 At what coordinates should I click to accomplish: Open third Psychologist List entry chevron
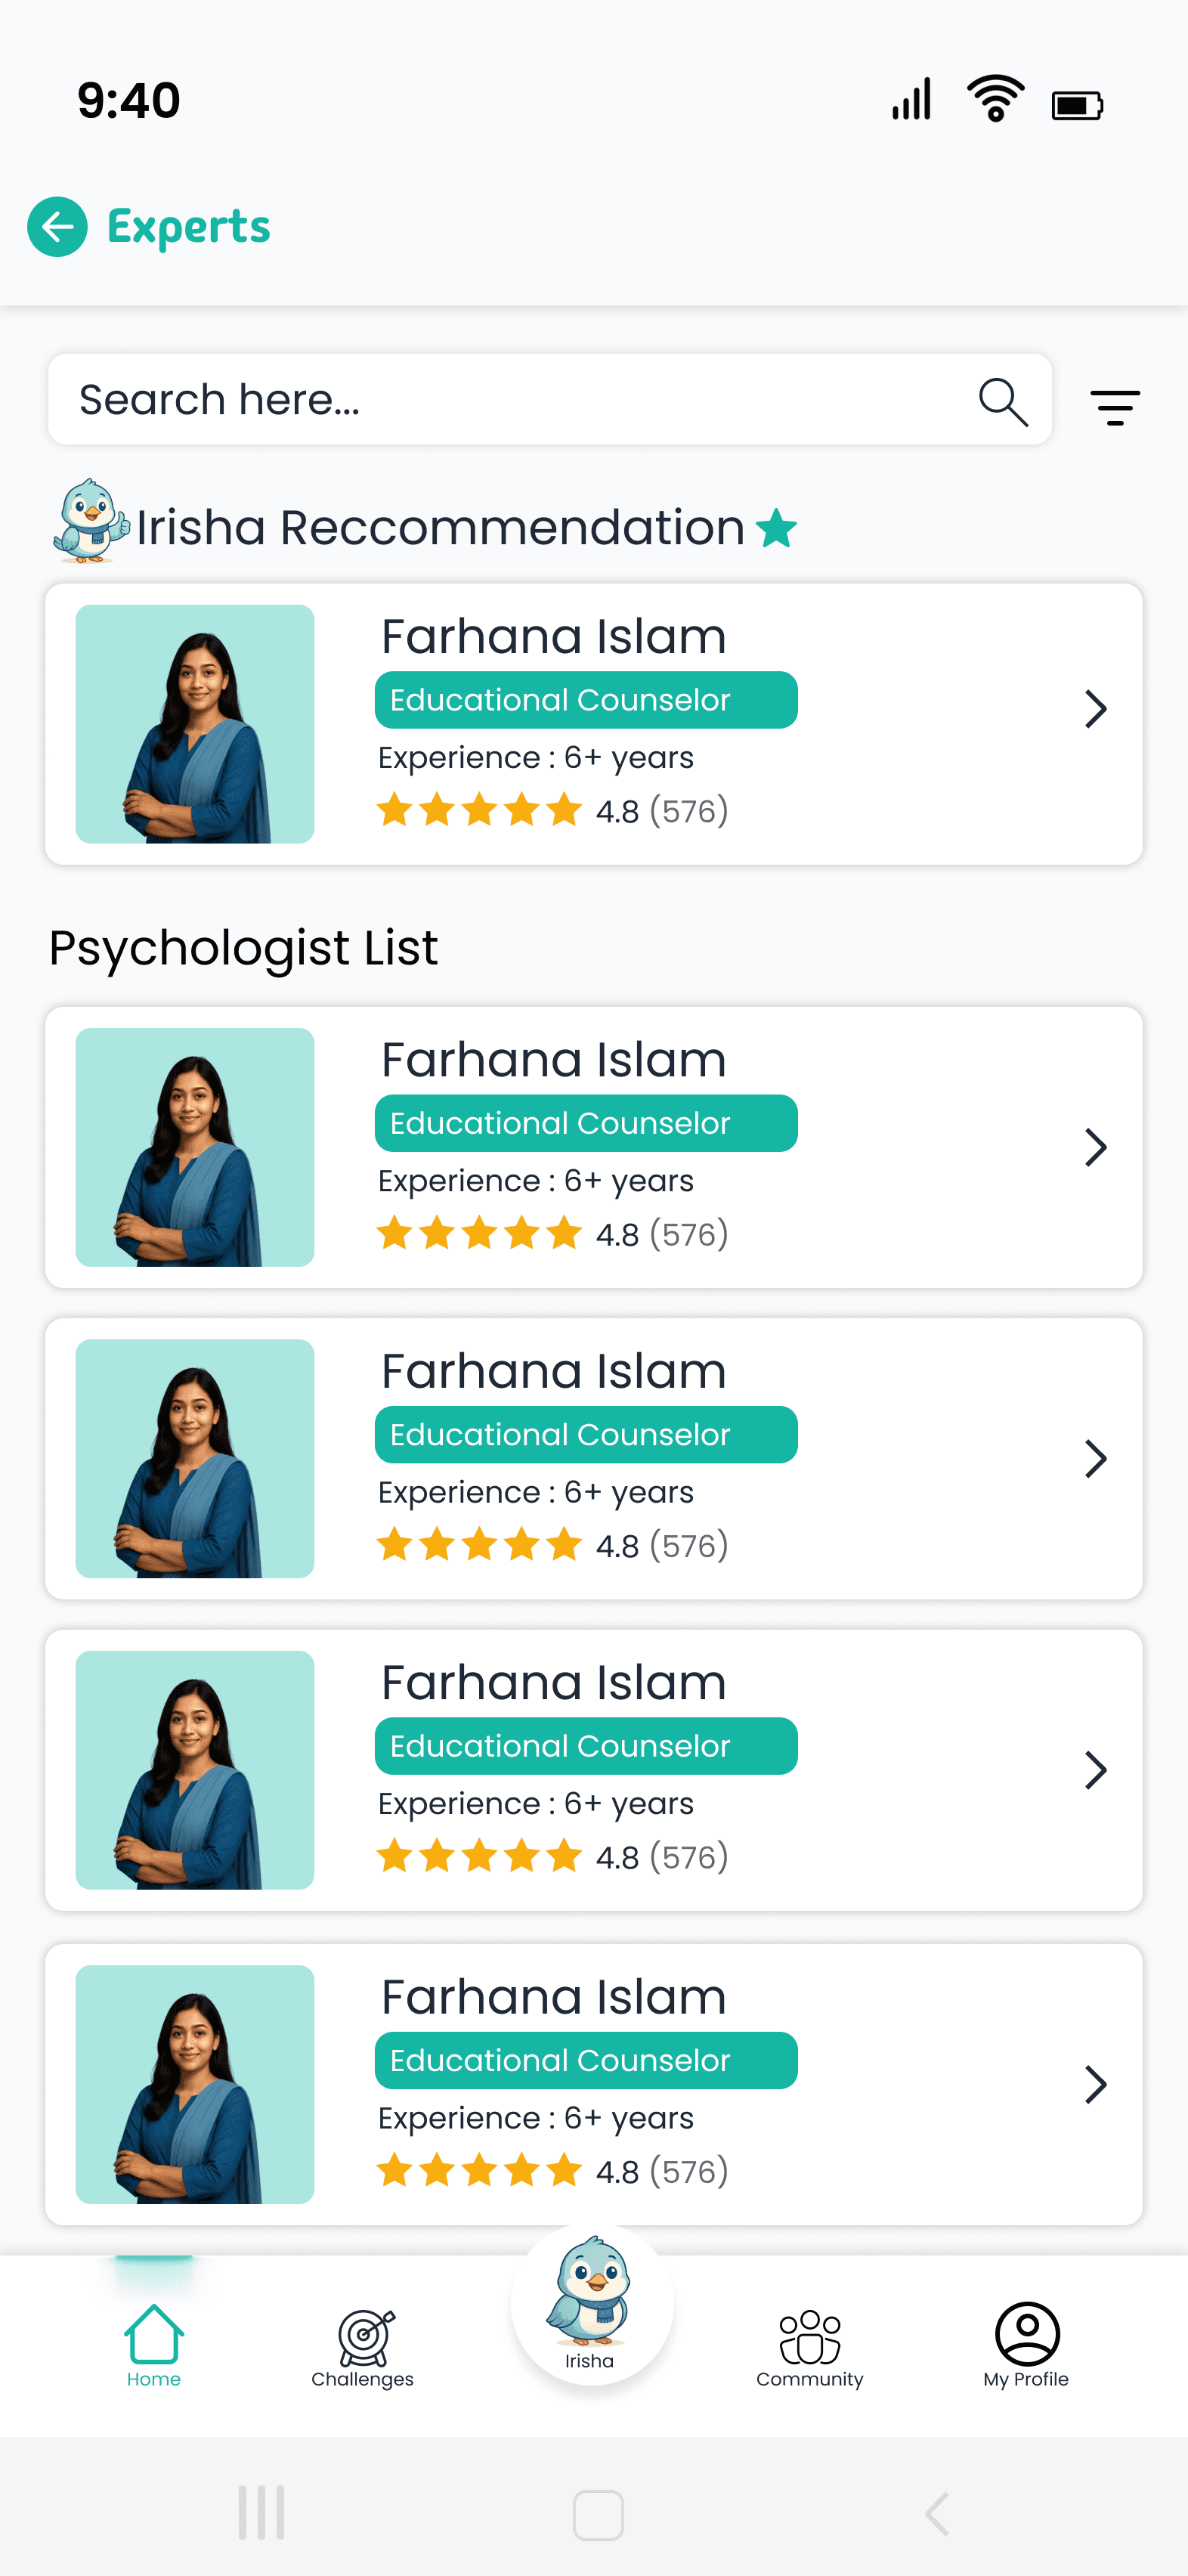tap(1096, 1770)
